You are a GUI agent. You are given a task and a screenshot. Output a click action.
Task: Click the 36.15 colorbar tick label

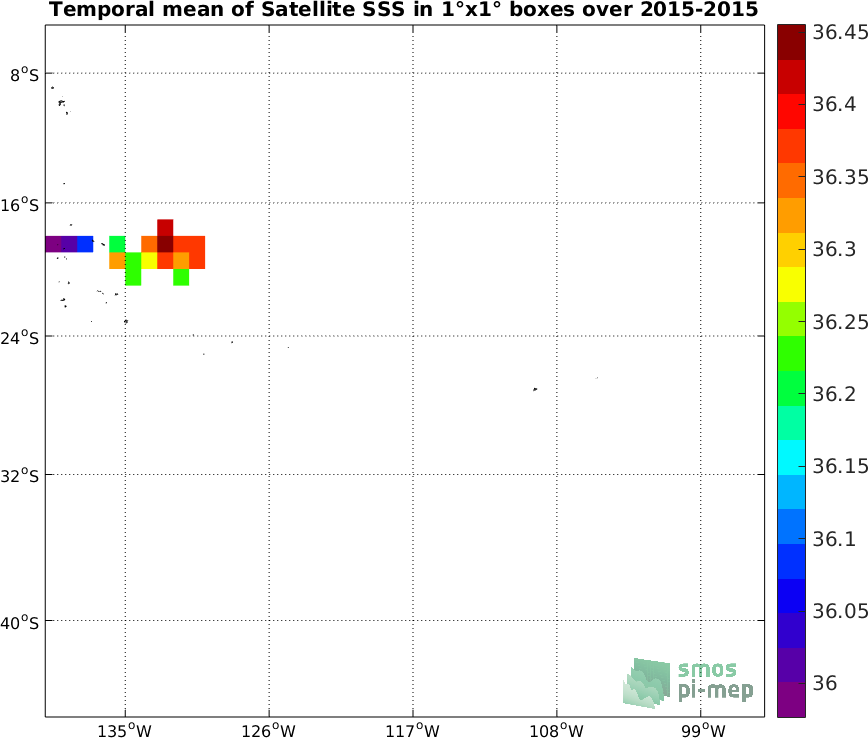click(840, 466)
